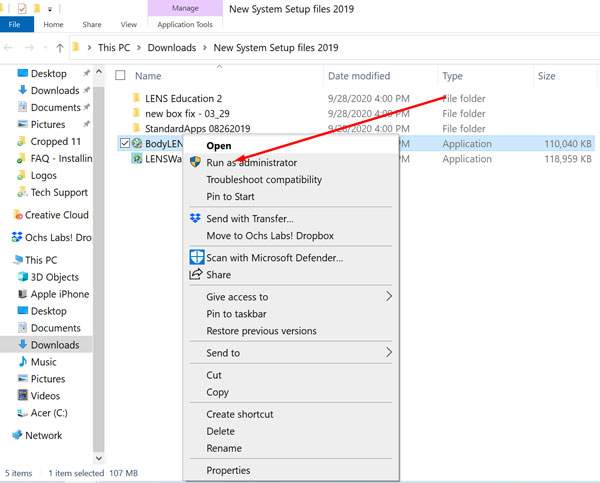The image size is (600, 483).
Task: Click the LENSWa application icon
Action: [137, 158]
